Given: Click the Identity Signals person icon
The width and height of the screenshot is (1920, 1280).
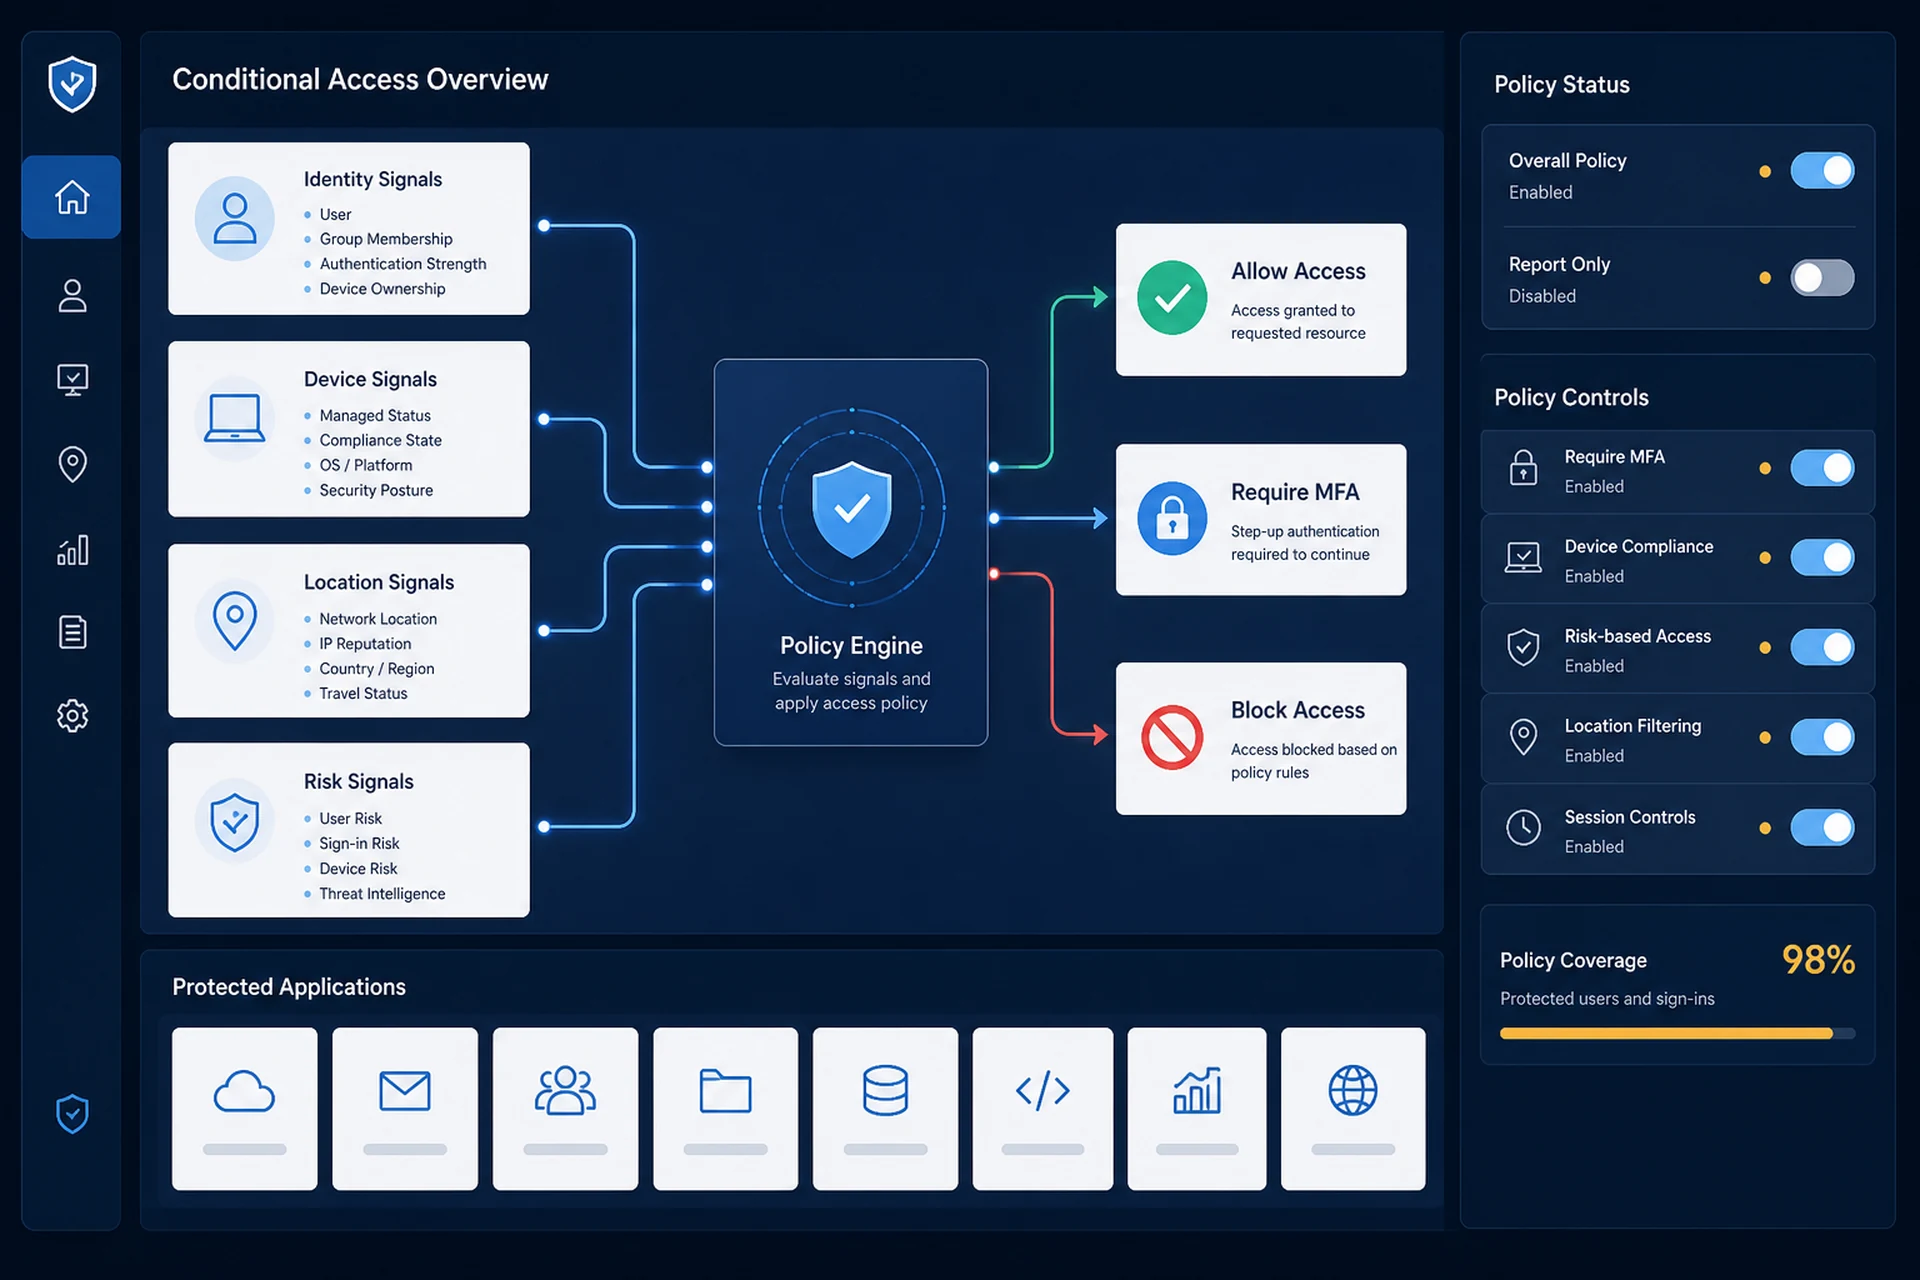Looking at the screenshot, I should (235, 219).
